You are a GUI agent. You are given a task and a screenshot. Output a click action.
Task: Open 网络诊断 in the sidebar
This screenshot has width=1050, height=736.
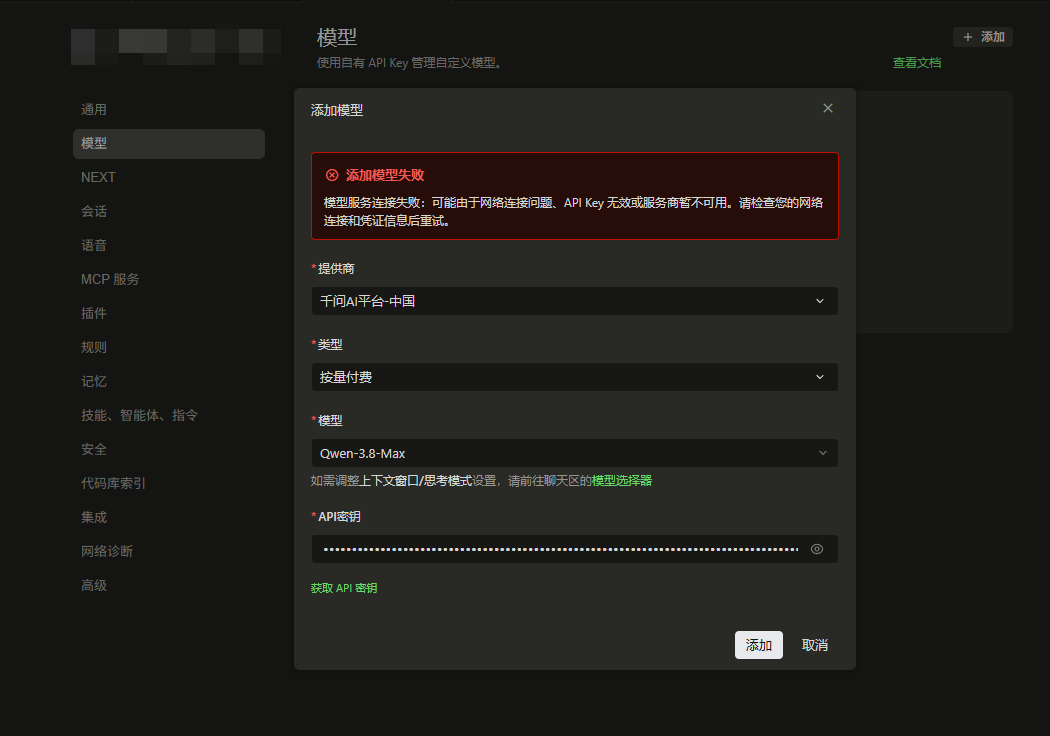(x=107, y=552)
